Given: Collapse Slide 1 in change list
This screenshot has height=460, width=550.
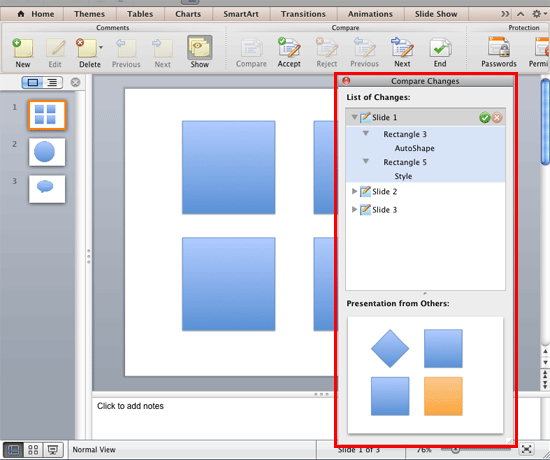Looking at the screenshot, I should 354,117.
